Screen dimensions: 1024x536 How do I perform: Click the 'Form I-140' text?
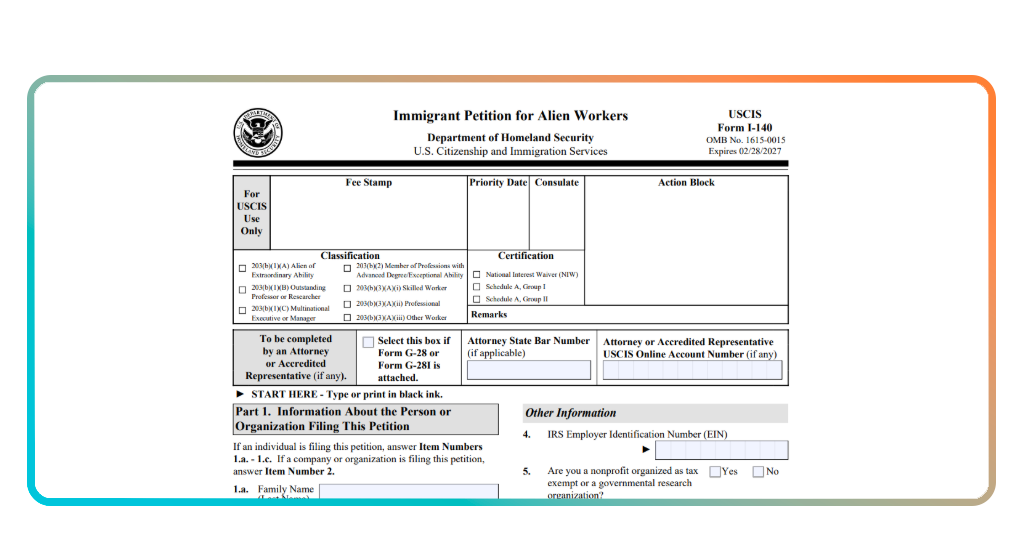[745, 128]
